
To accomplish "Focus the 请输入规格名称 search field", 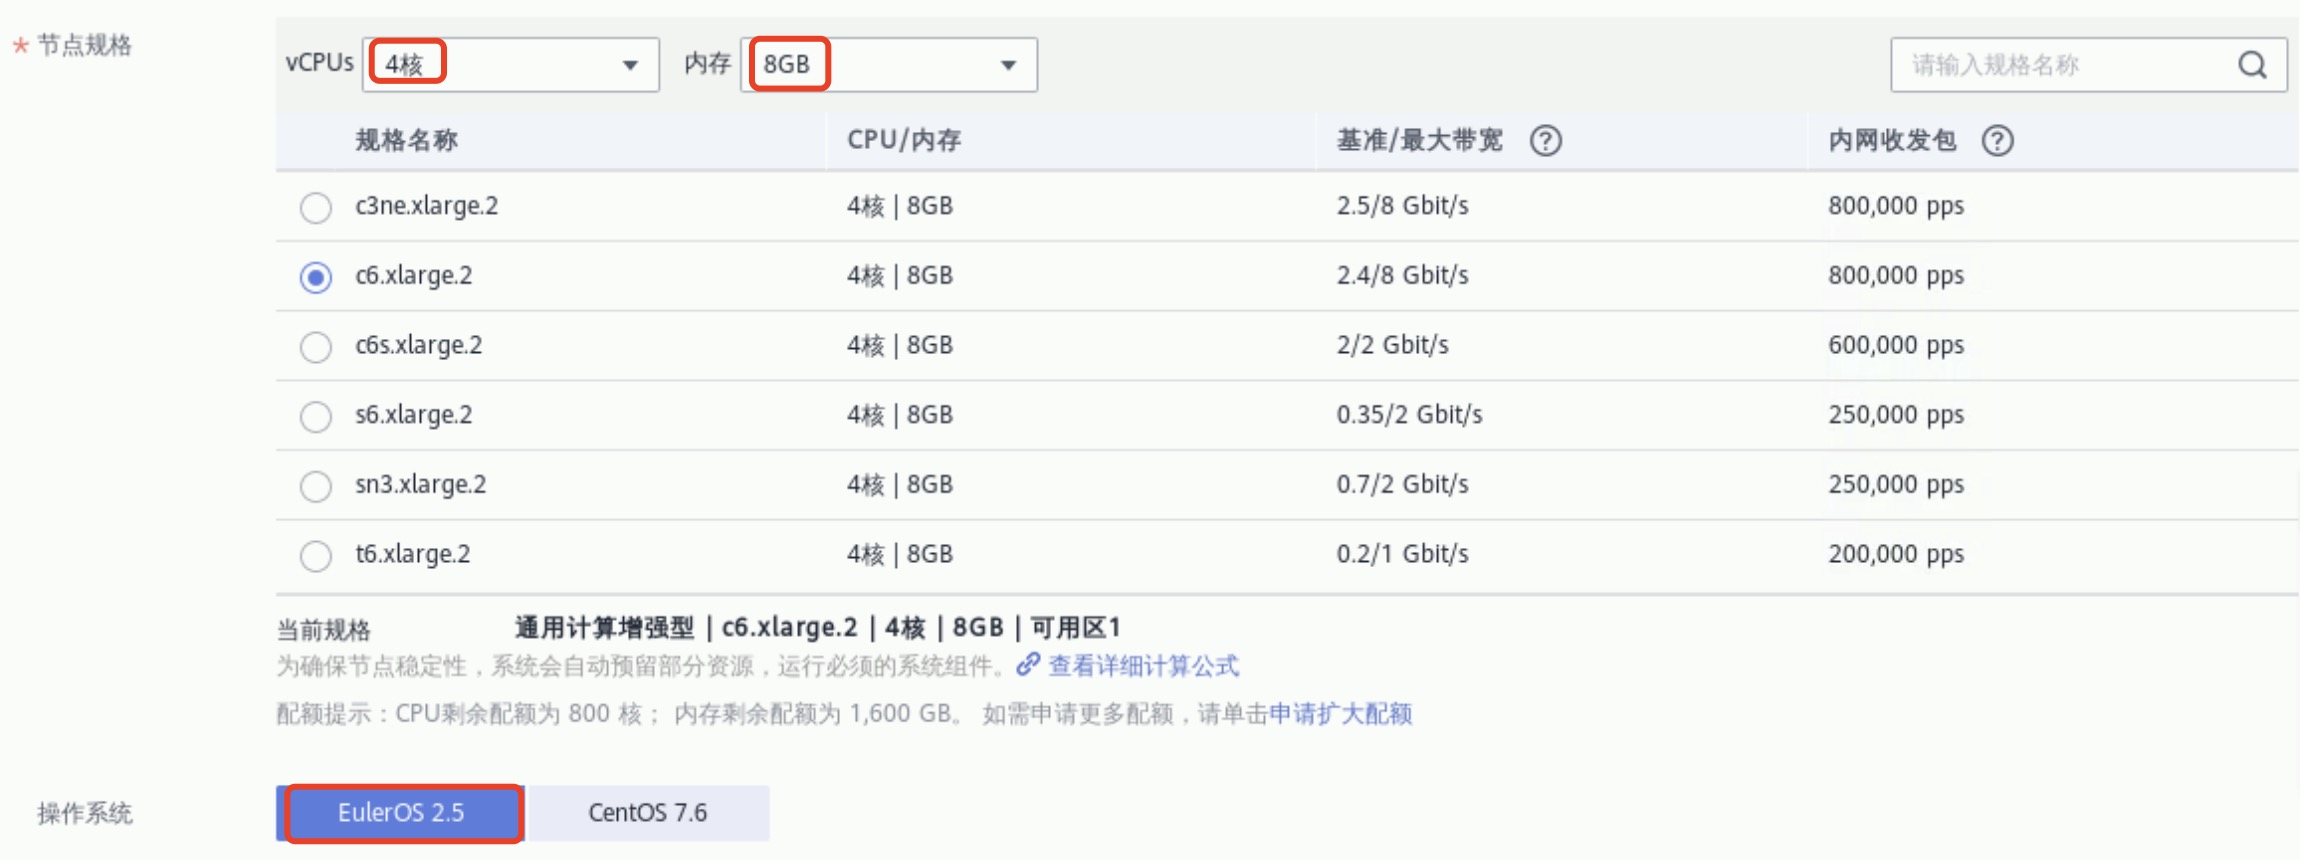I will click(2060, 65).
